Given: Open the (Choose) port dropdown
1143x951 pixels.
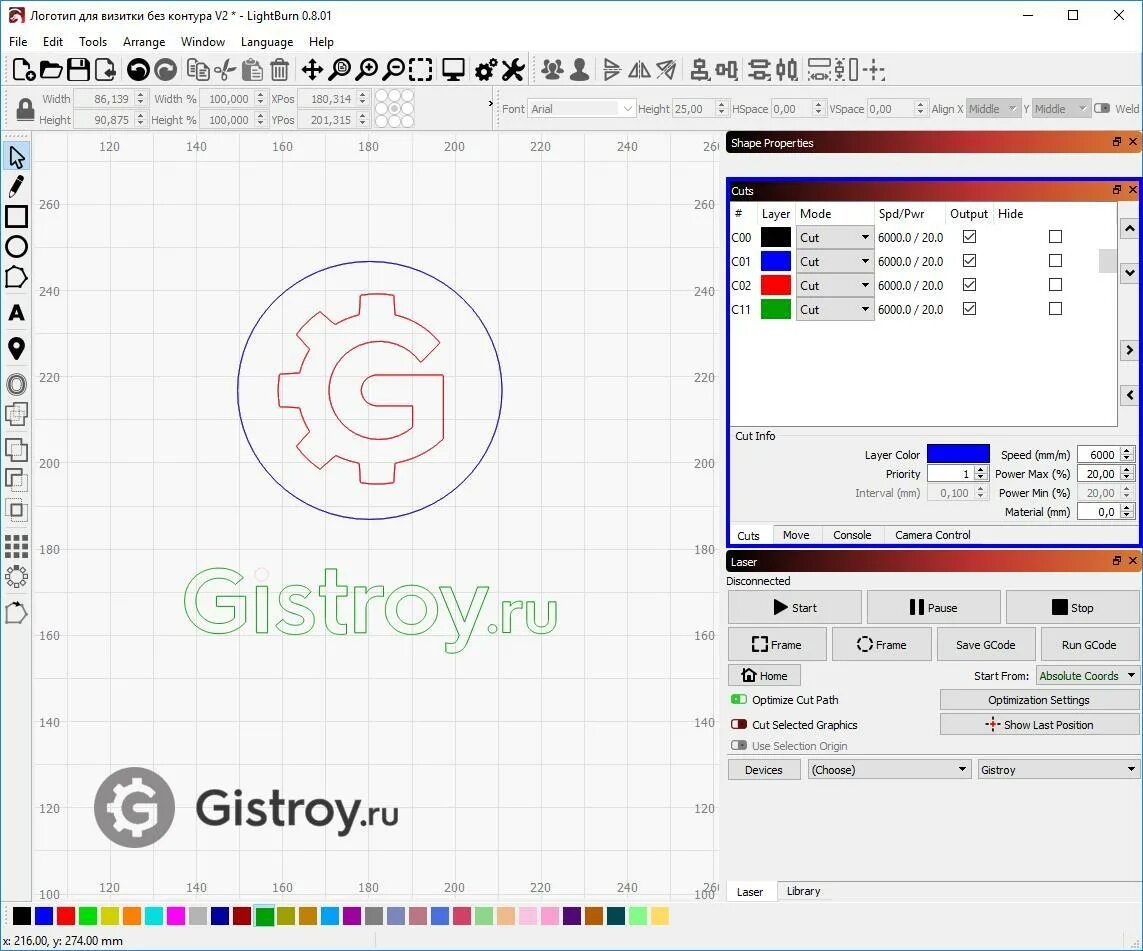Looking at the screenshot, I should coord(888,770).
